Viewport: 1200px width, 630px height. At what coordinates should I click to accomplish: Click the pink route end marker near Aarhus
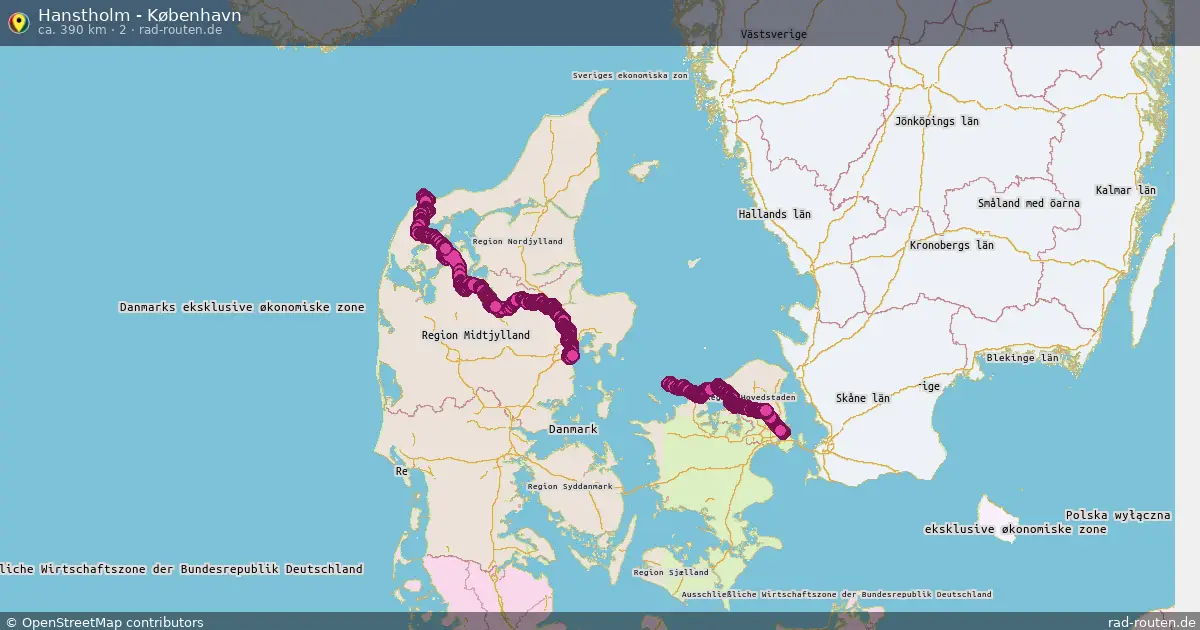point(571,354)
